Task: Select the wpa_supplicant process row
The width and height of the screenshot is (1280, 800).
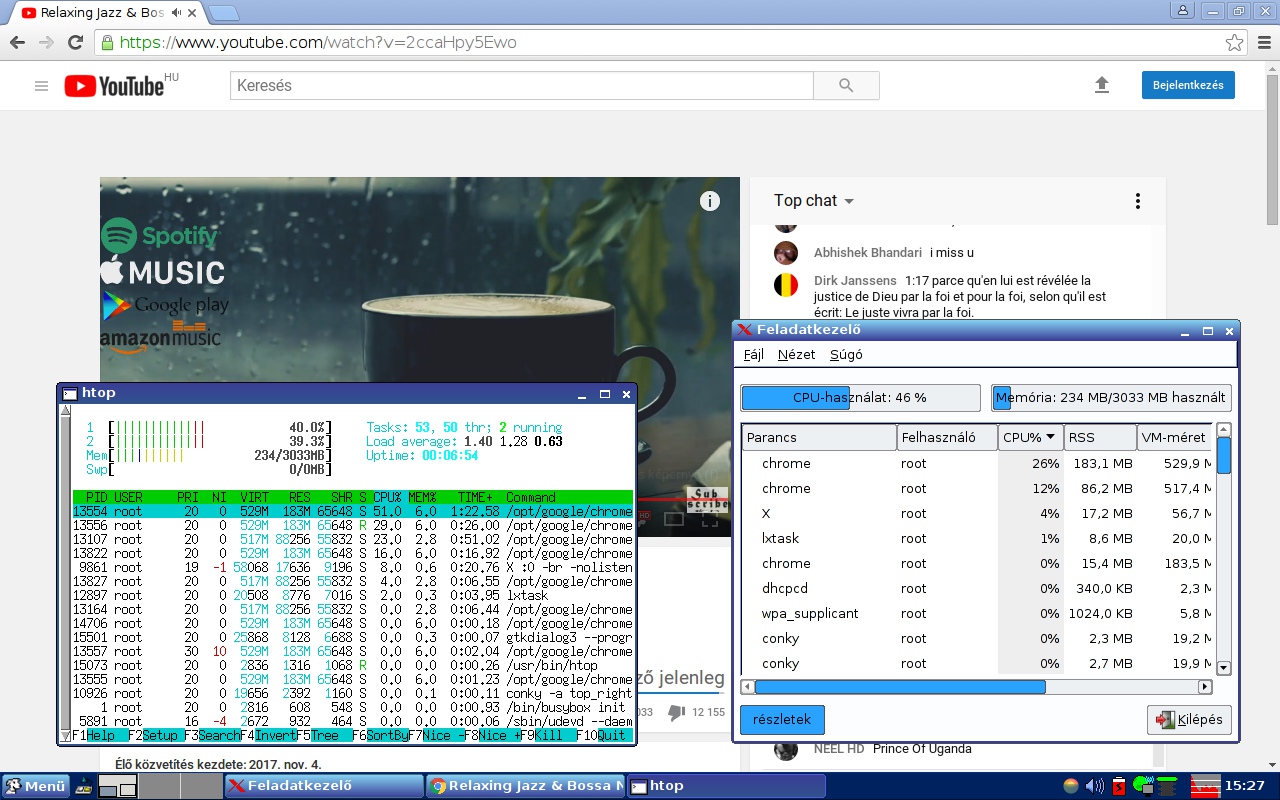Action: (x=978, y=613)
